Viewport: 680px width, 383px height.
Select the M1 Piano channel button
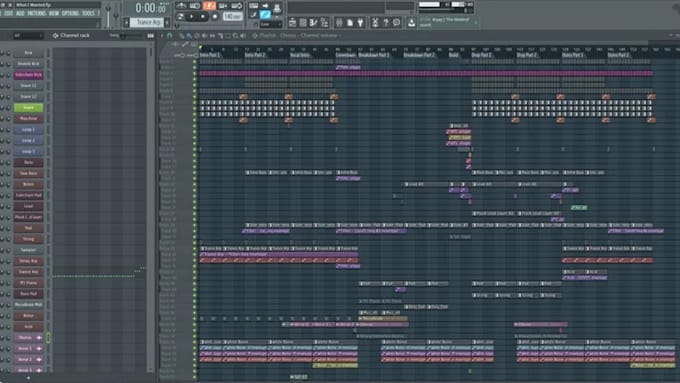pos(28,283)
